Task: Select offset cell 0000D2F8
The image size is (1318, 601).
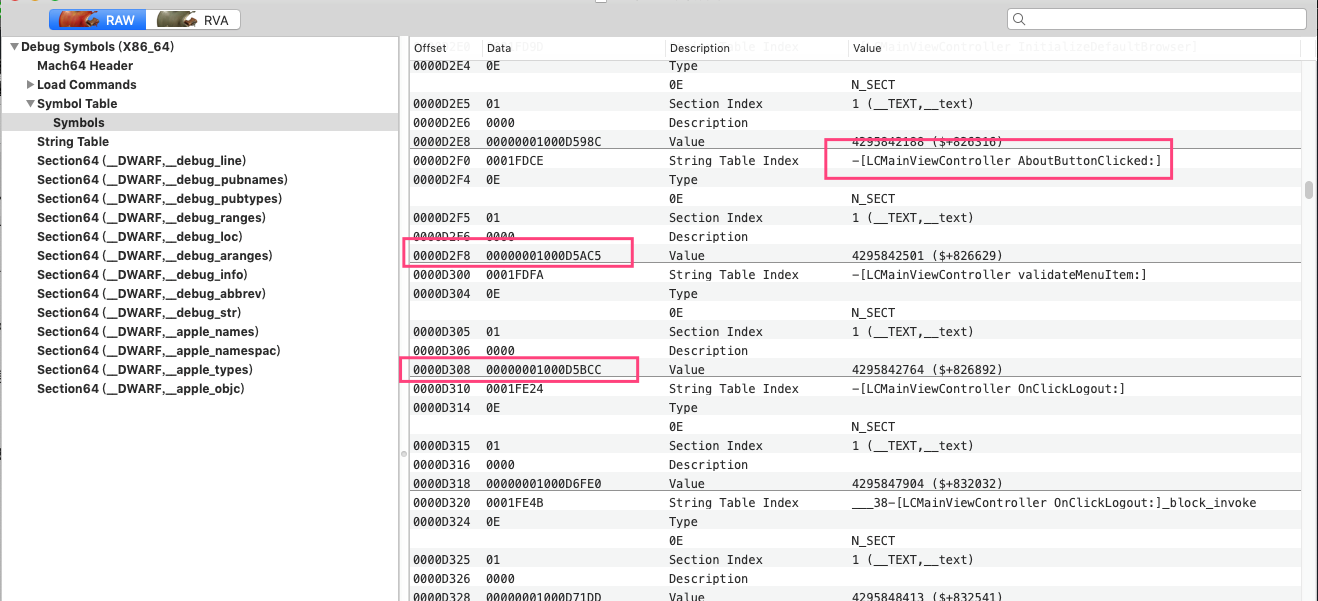Action: [441, 256]
